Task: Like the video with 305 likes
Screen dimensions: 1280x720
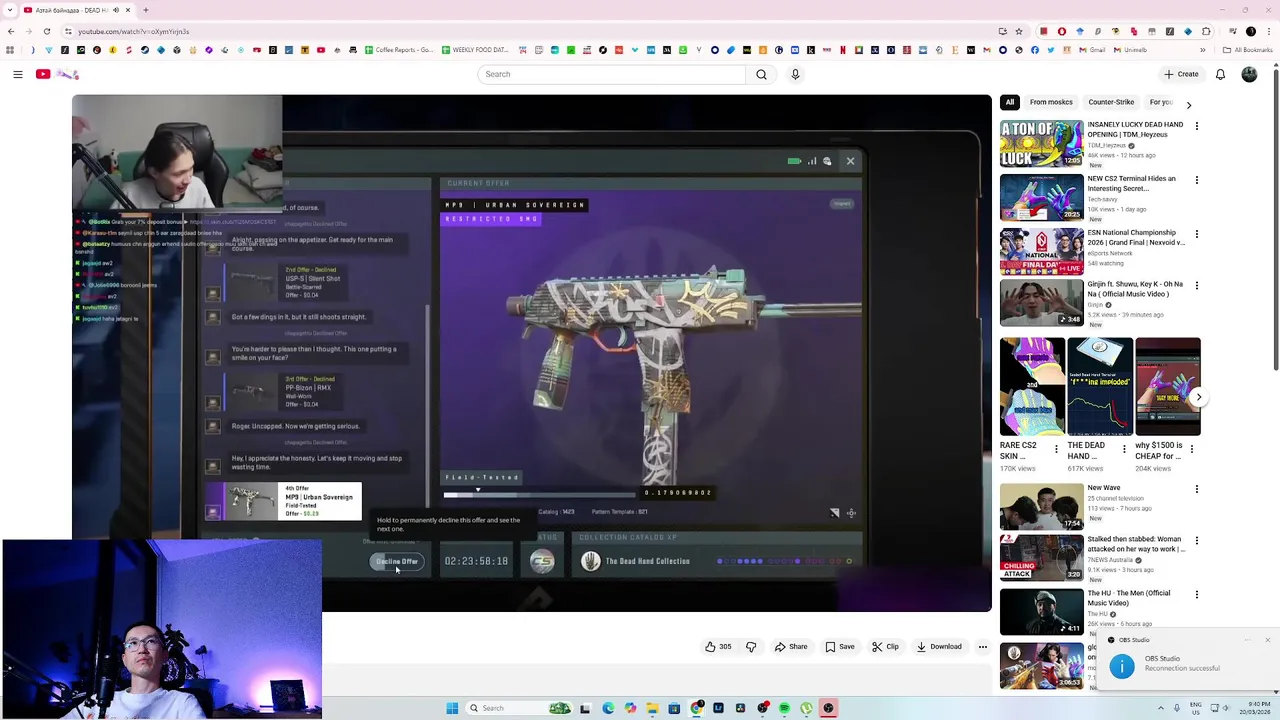Action: tap(718, 647)
